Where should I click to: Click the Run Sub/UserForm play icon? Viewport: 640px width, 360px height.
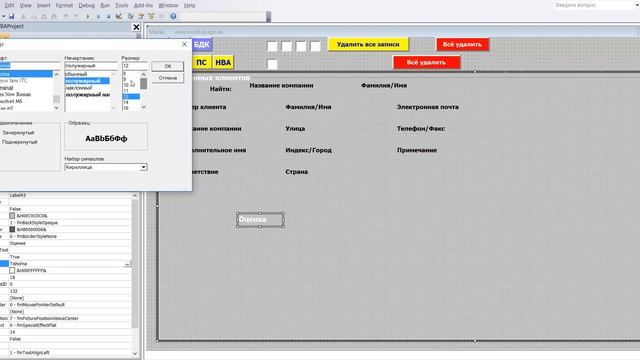pos(88,16)
